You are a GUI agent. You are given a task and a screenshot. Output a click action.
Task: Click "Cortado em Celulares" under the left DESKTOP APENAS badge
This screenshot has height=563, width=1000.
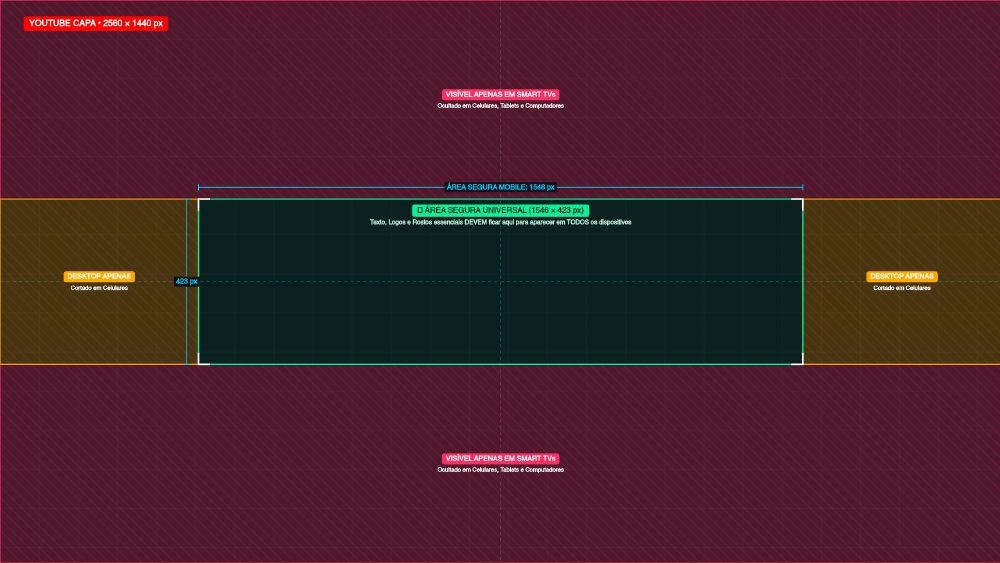(99, 288)
